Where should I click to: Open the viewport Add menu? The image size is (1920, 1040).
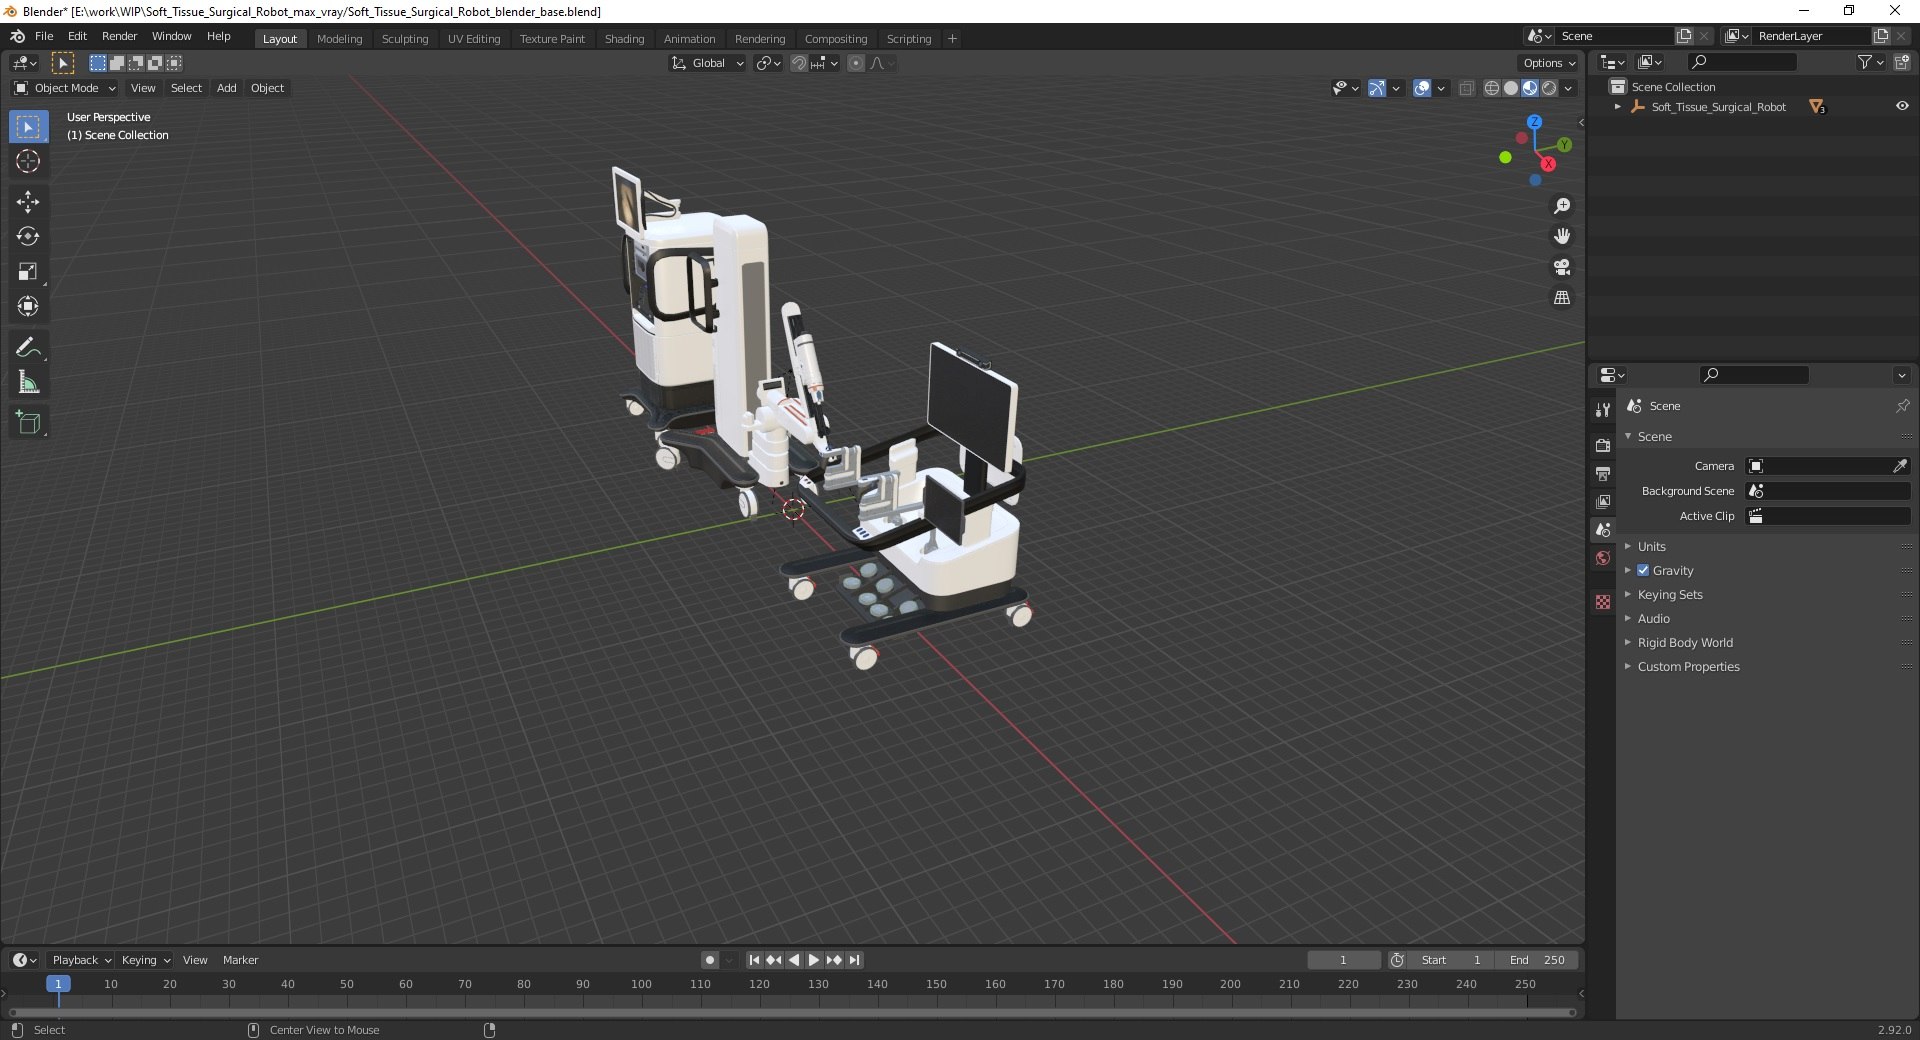click(x=227, y=88)
